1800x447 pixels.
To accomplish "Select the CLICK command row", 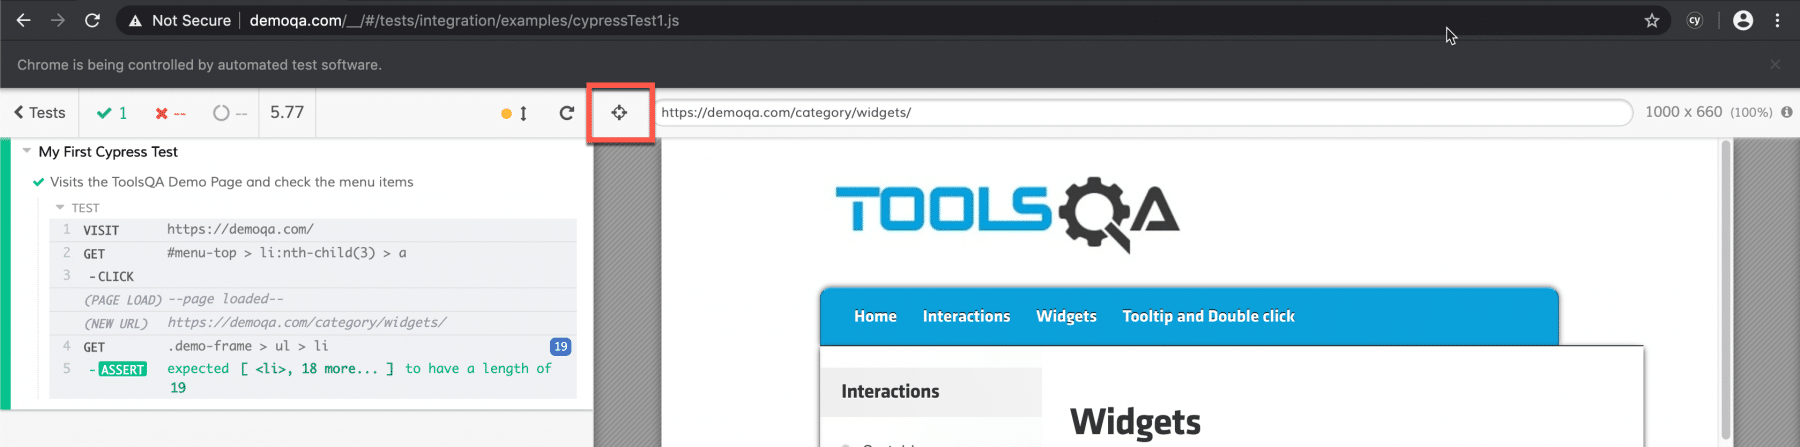I will pyautogui.click(x=313, y=276).
